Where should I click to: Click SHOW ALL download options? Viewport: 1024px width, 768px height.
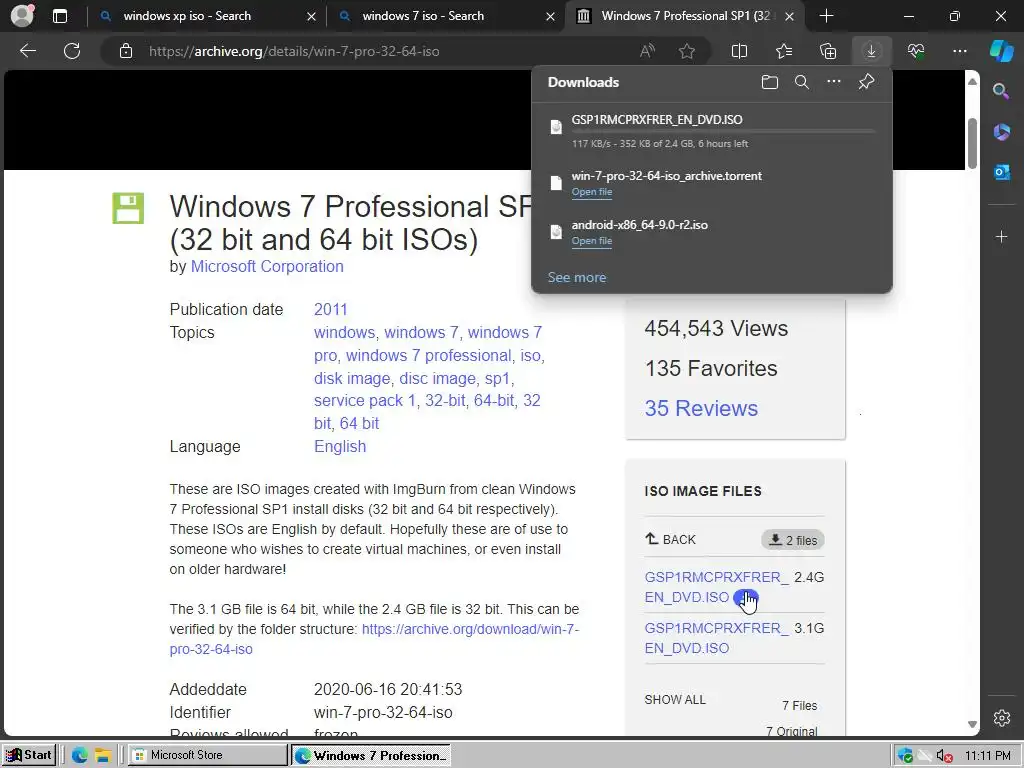pyautogui.click(x=675, y=699)
